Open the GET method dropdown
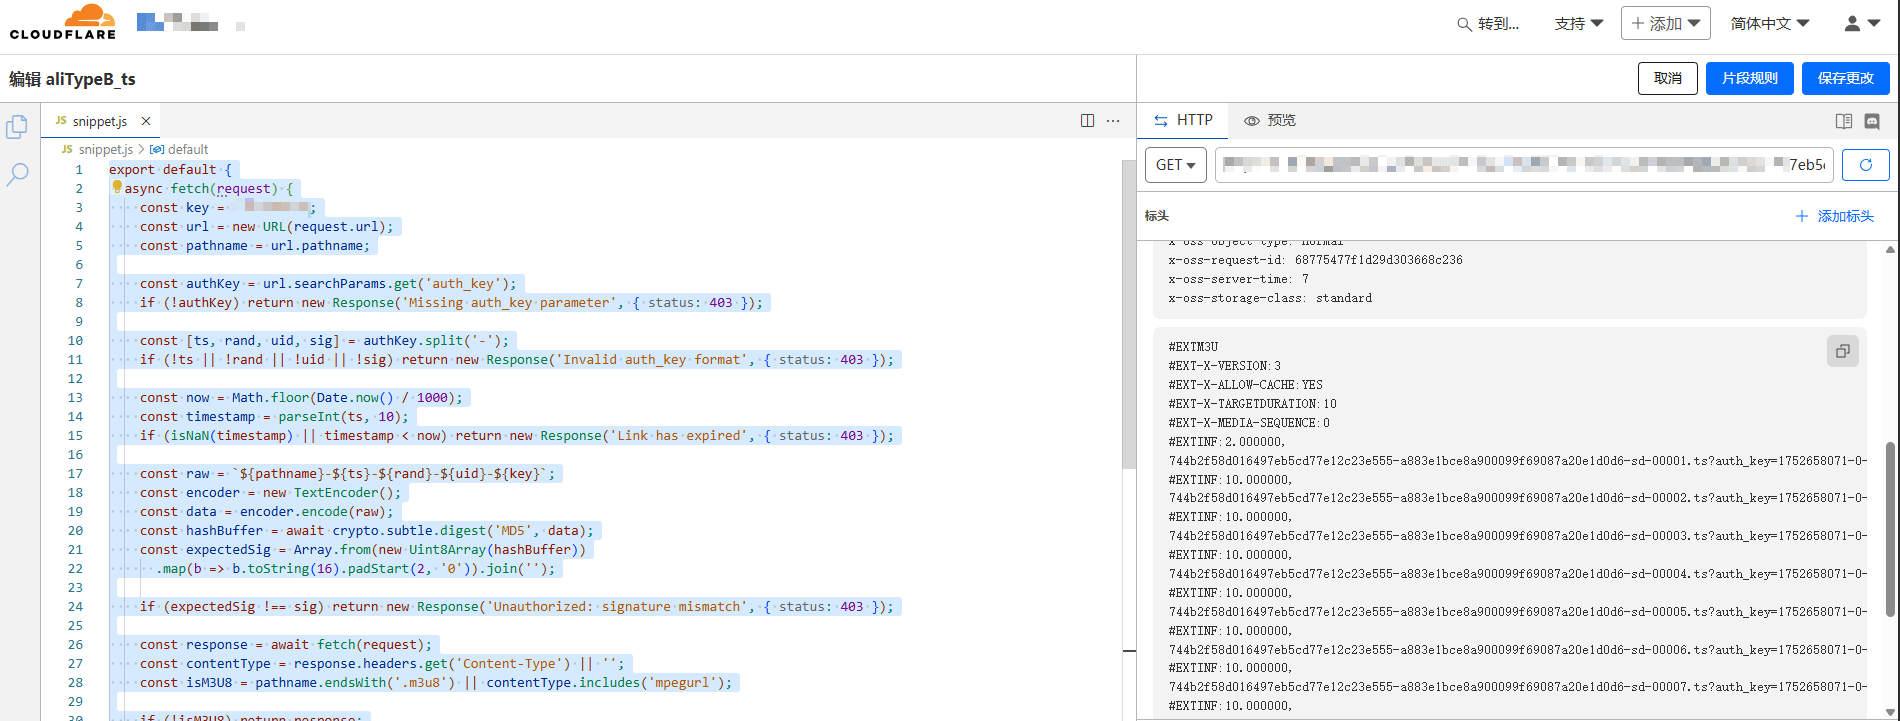Screen dimensions: 1900x721 (x=1175, y=165)
